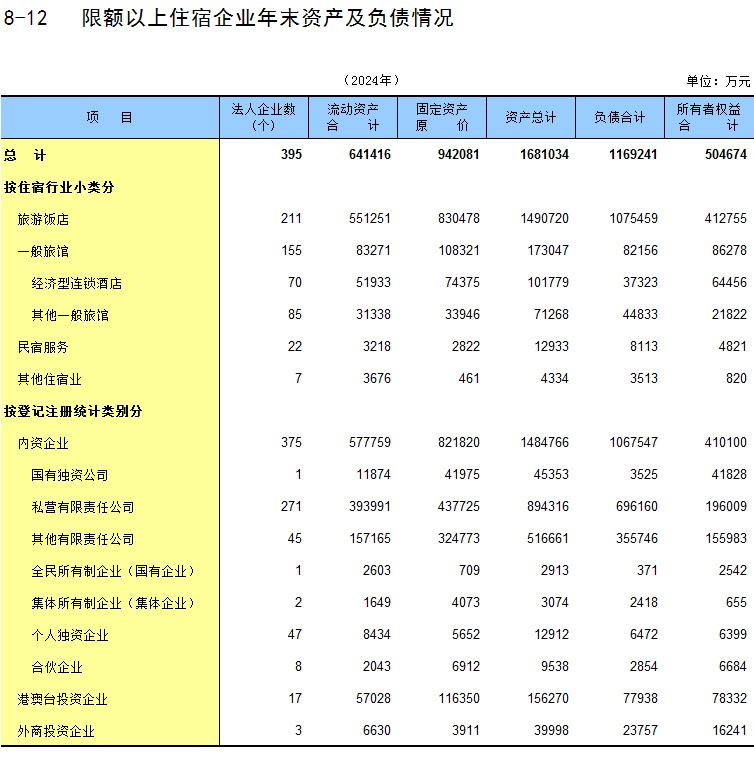Click the 旅游饭店 row label

[43, 219]
